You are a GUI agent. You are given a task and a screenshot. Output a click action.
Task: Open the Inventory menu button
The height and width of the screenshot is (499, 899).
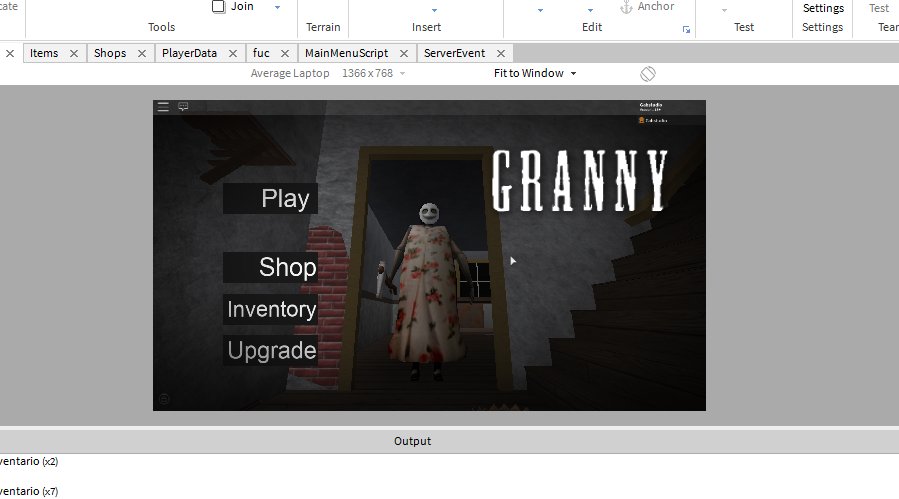(270, 310)
